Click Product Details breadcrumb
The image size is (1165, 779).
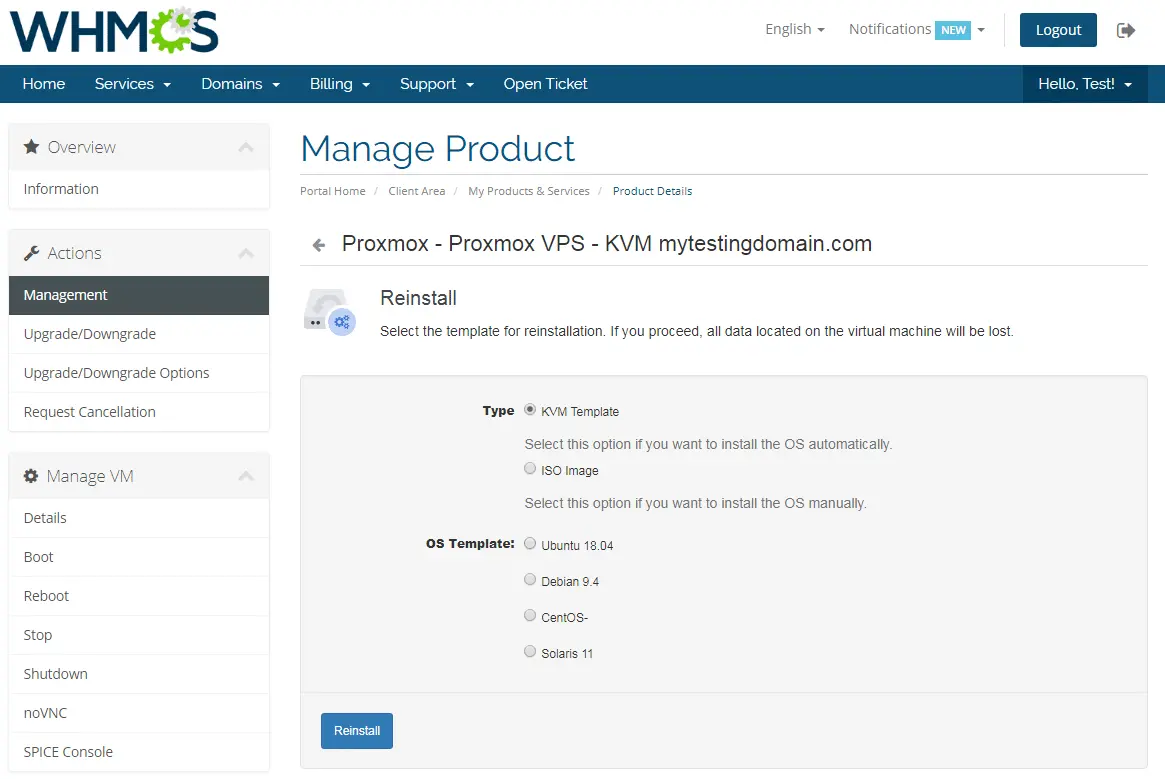(652, 191)
